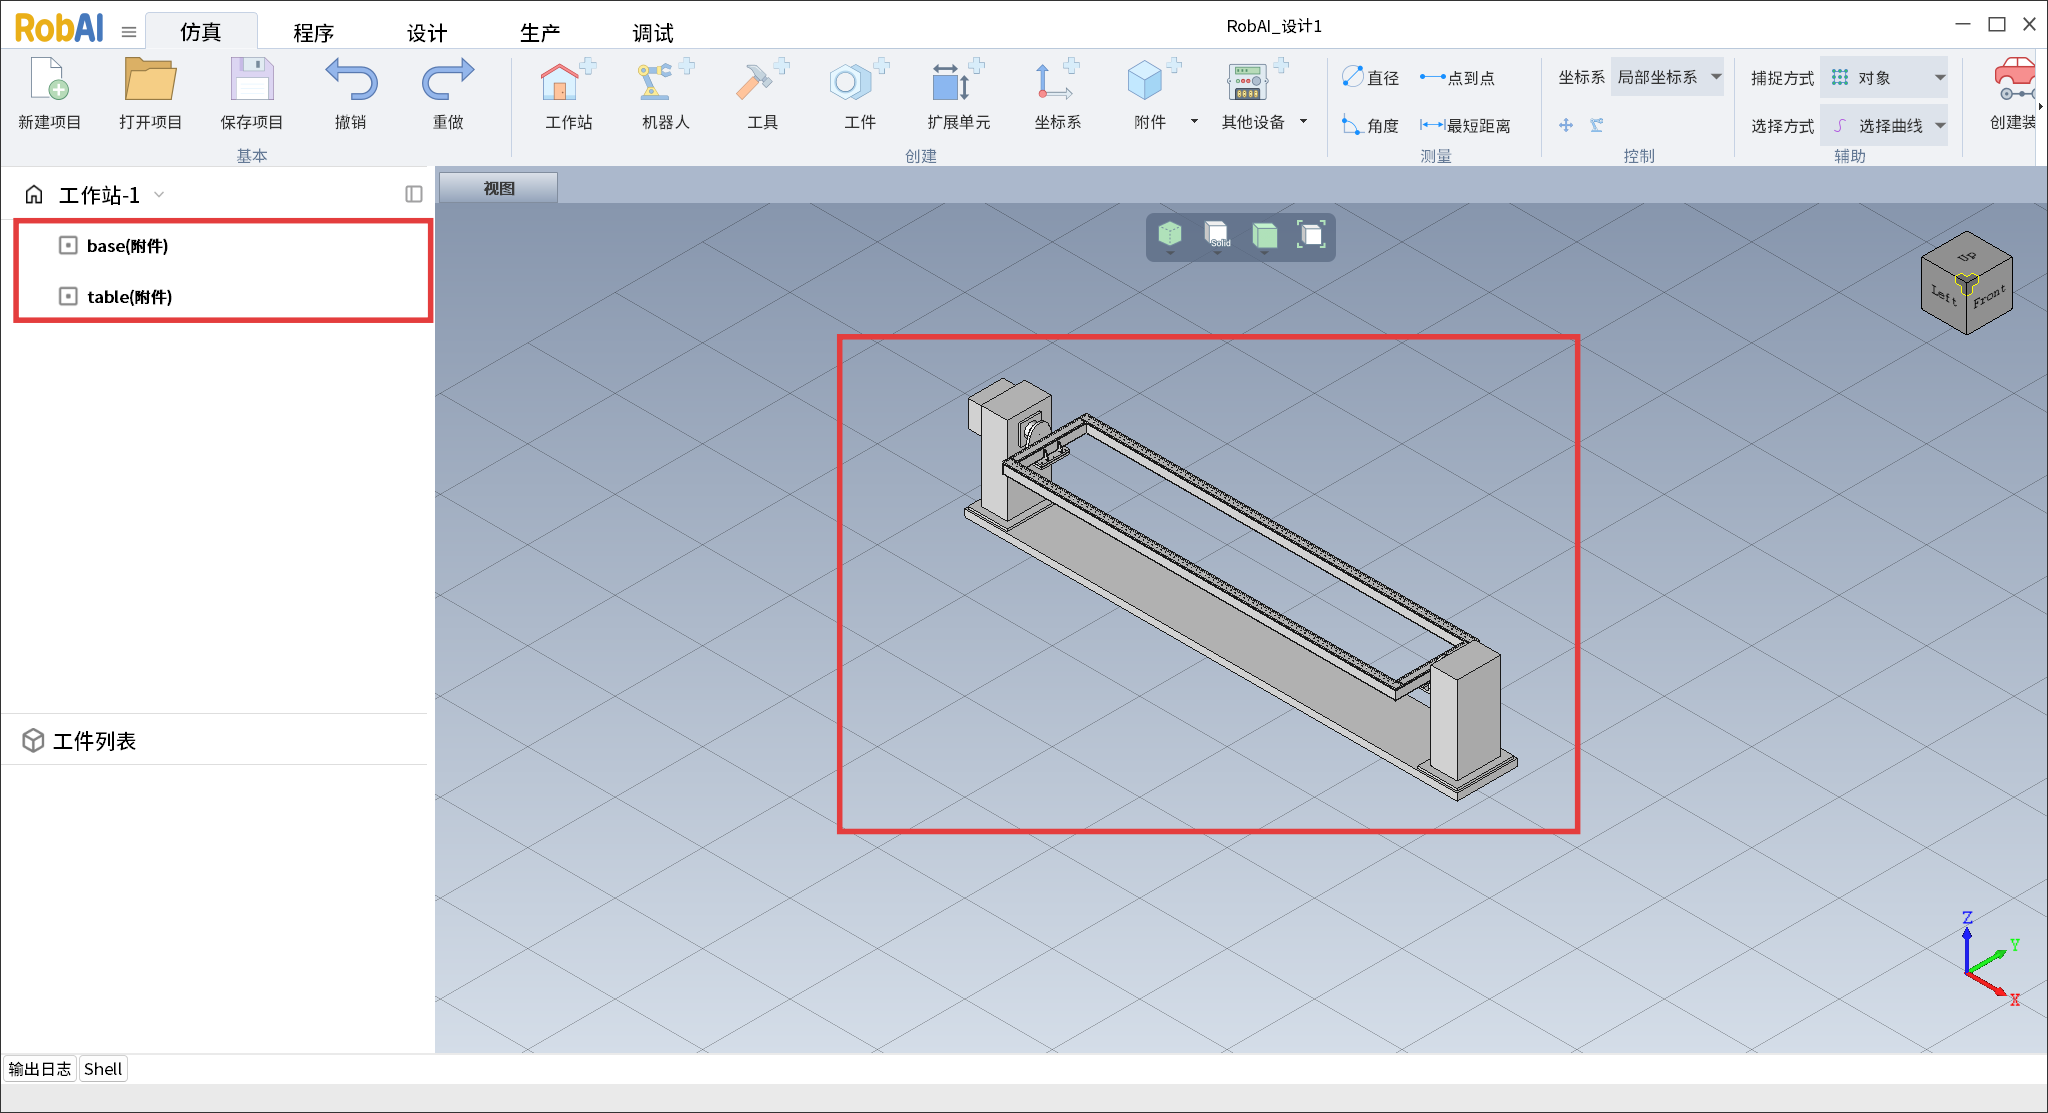
Task: Toggle the base(附件) tree node box
Action: coord(68,245)
